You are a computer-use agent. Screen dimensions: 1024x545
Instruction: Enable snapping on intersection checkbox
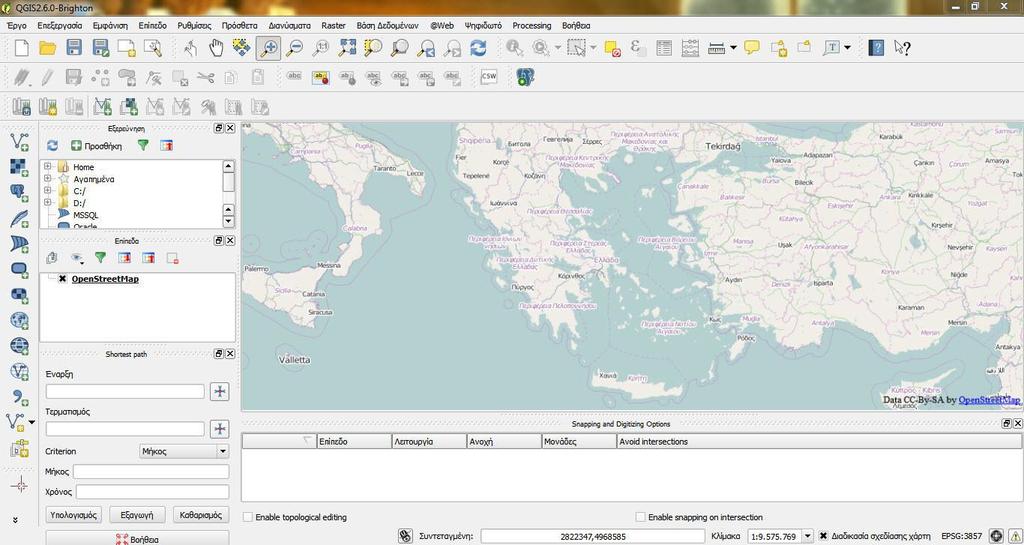pyautogui.click(x=641, y=517)
